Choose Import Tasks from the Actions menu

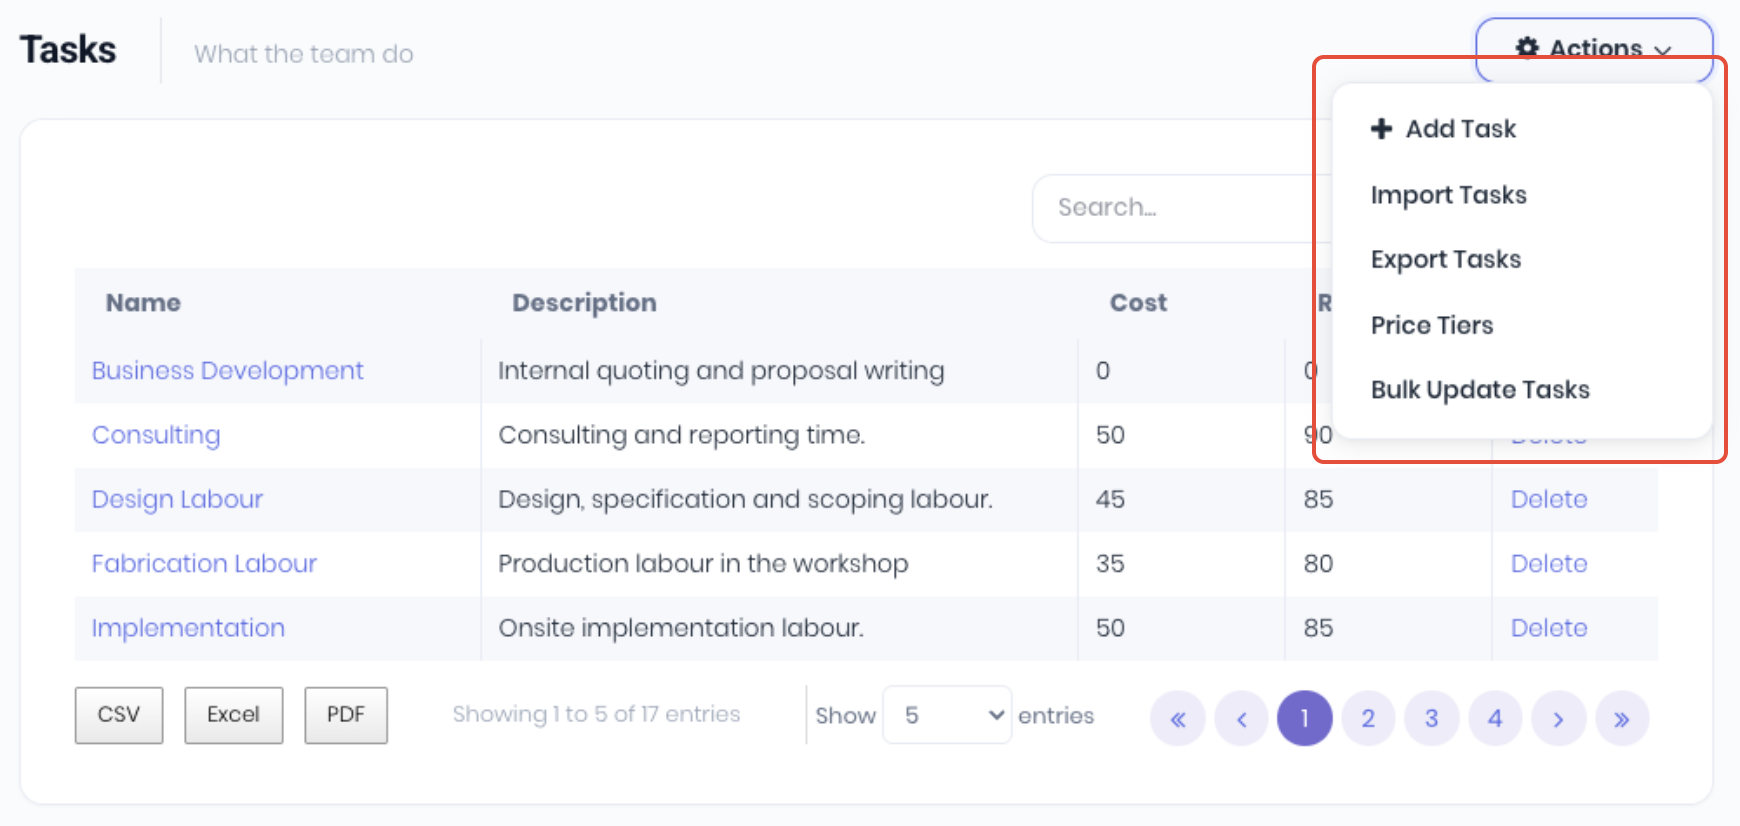pos(1448,195)
